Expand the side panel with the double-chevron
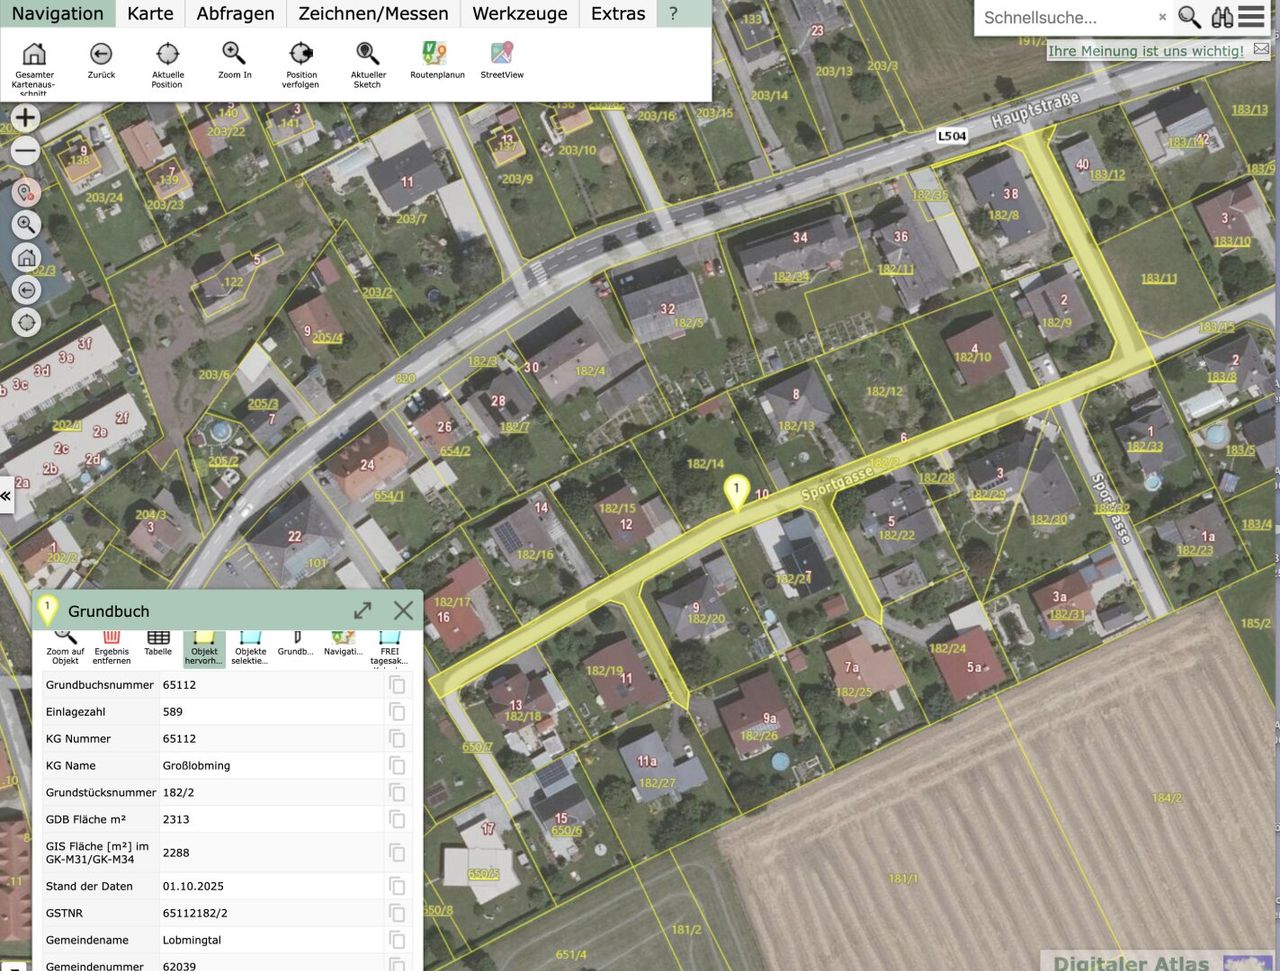1280x971 pixels. coord(6,495)
